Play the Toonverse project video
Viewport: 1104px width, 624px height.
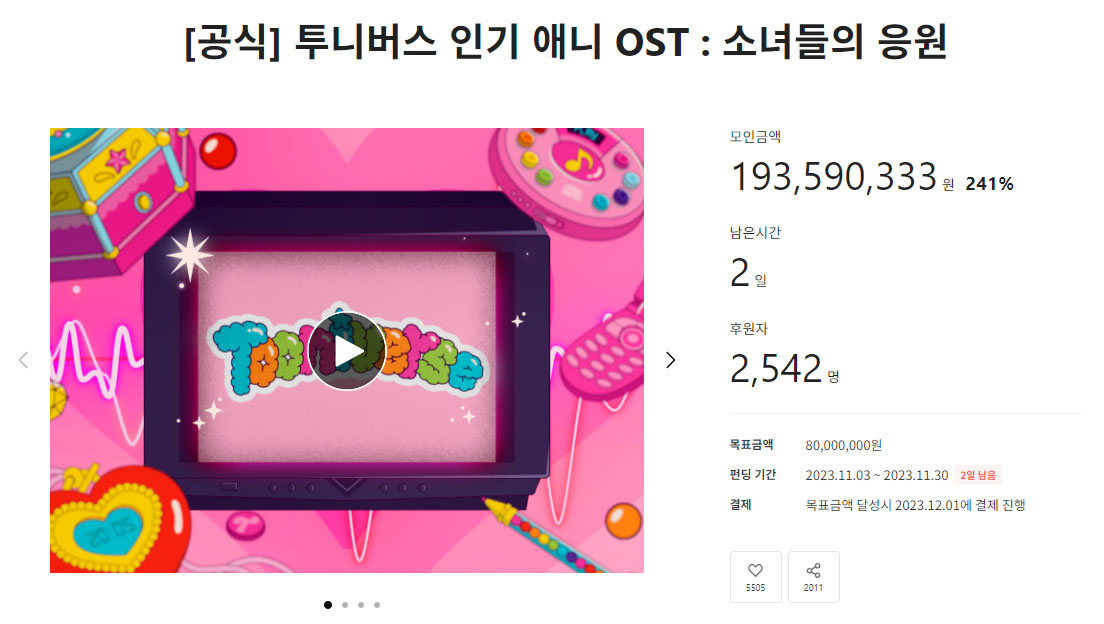(x=346, y=351)
